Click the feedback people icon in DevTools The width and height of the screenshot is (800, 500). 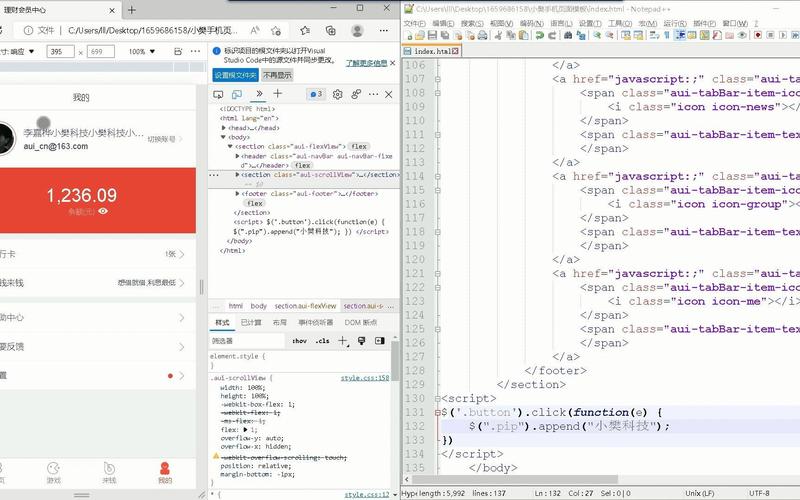click(356, 94)
